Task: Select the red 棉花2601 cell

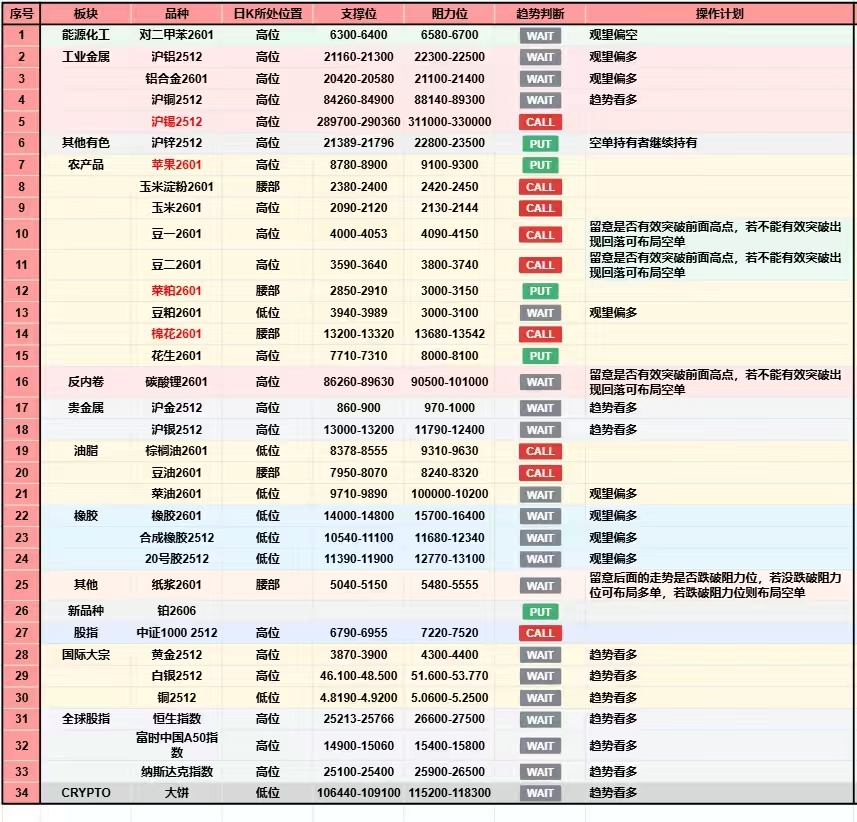Action: click(177, 334)
